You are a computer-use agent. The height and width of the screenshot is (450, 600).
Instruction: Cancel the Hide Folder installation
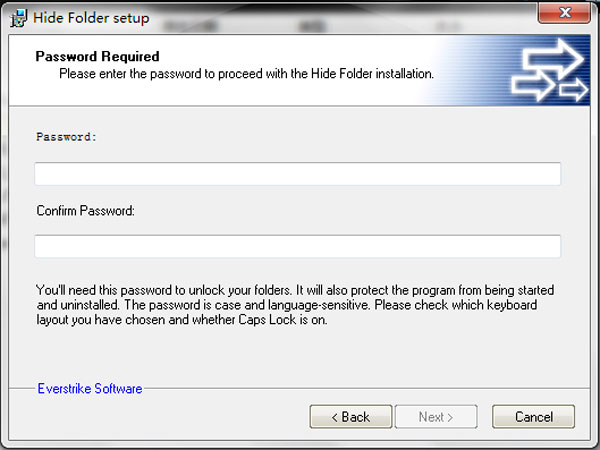(533, 417)
